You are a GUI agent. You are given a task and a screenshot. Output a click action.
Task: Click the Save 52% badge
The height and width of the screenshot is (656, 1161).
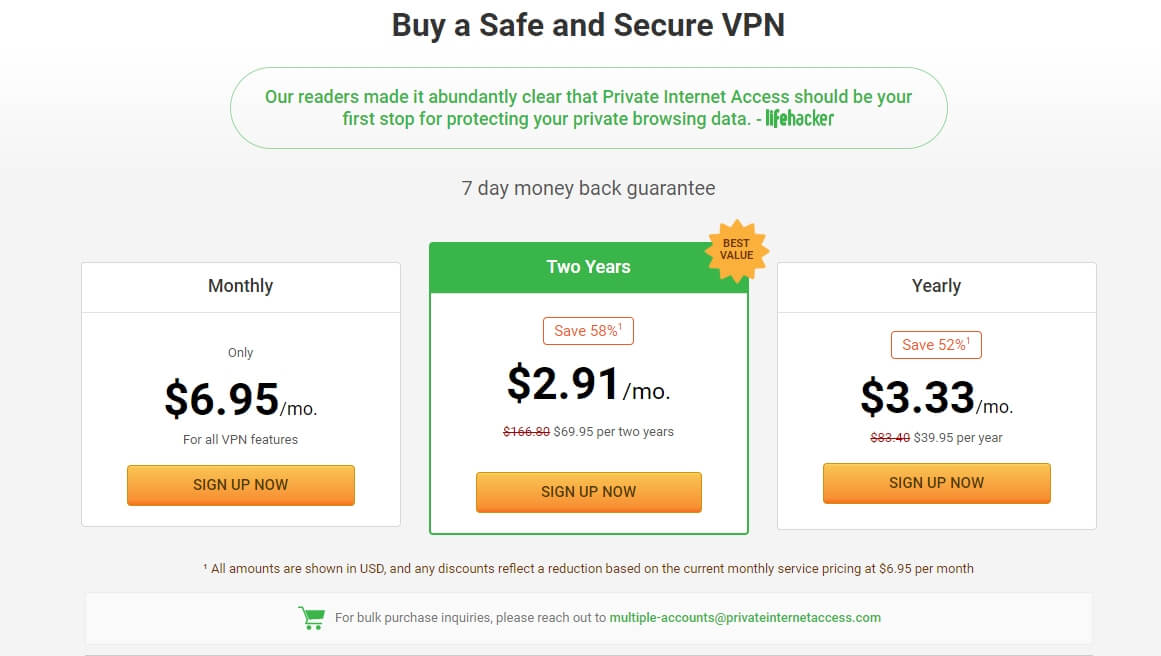(937, 345)
